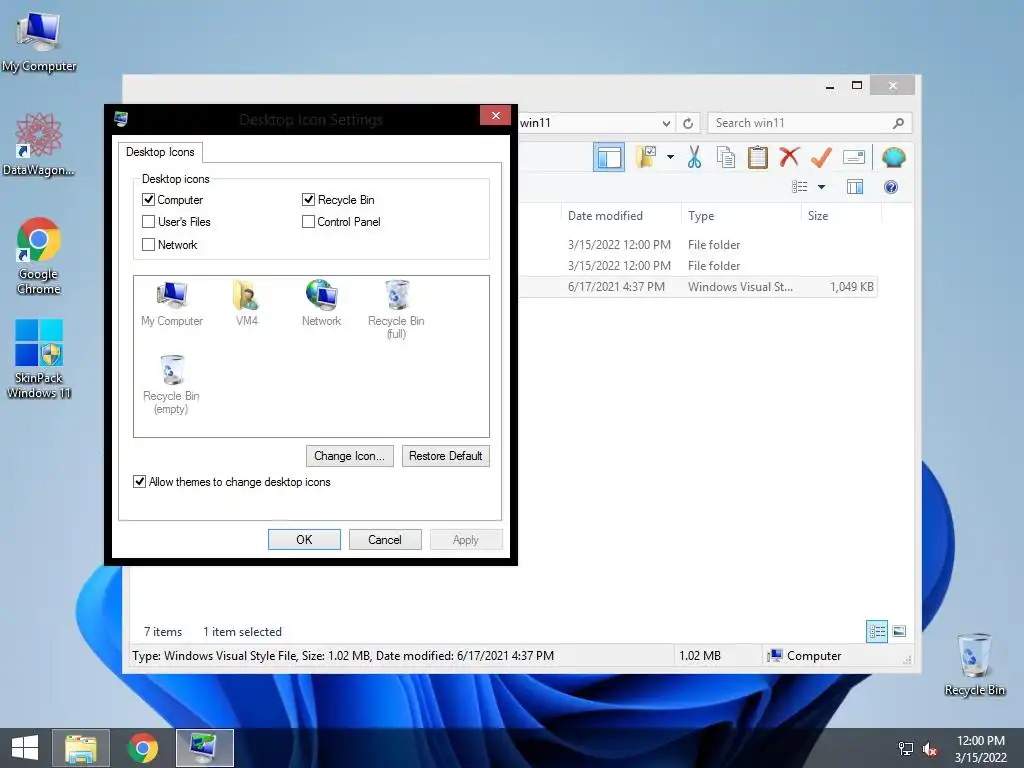Click Computer in Explorer status bar

pyautogui.click(x=805, y=656)
